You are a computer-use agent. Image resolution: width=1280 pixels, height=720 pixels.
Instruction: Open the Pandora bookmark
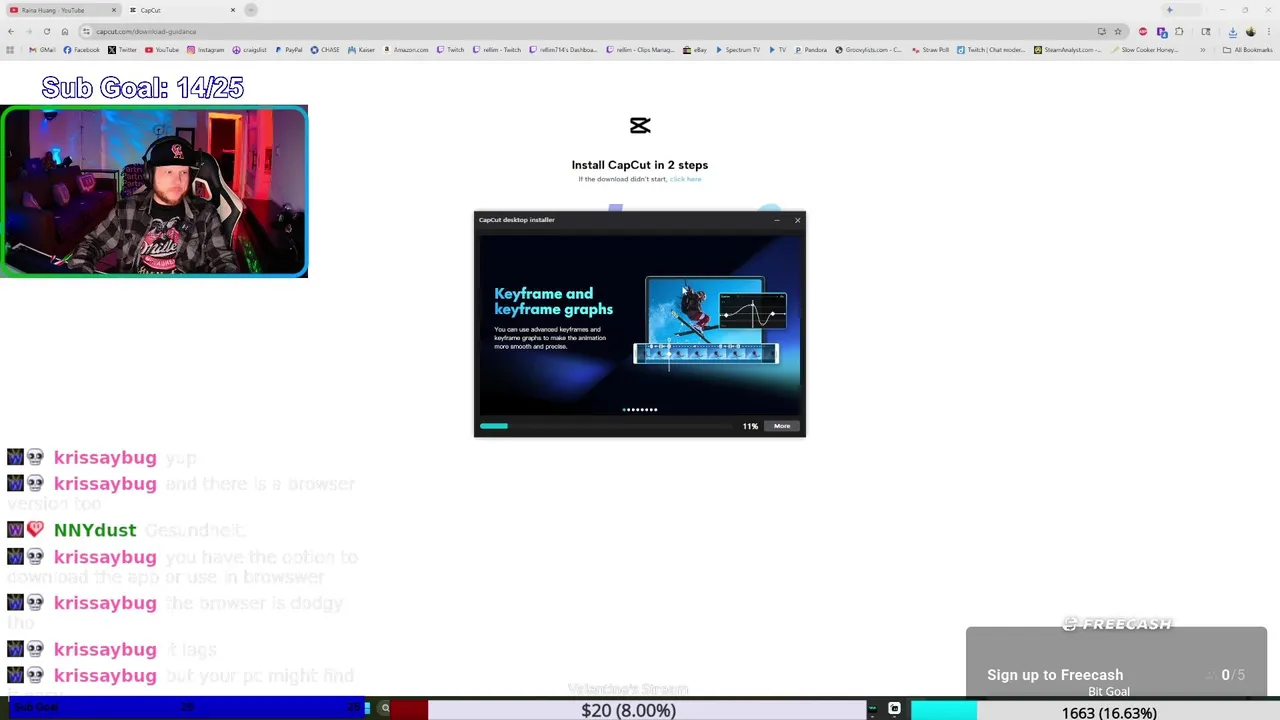[x=812, y=49]
